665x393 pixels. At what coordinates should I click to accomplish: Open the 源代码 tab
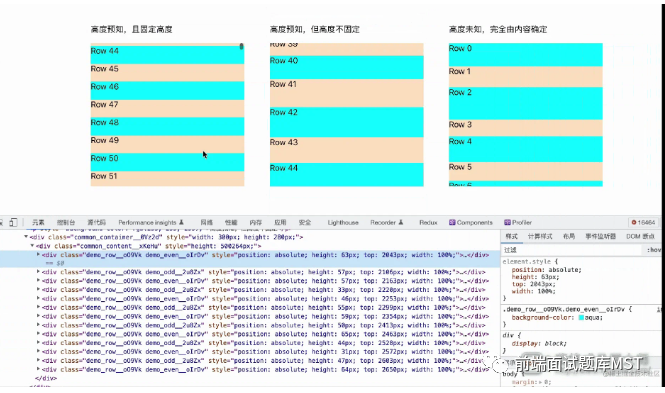(x=96, y=222)
